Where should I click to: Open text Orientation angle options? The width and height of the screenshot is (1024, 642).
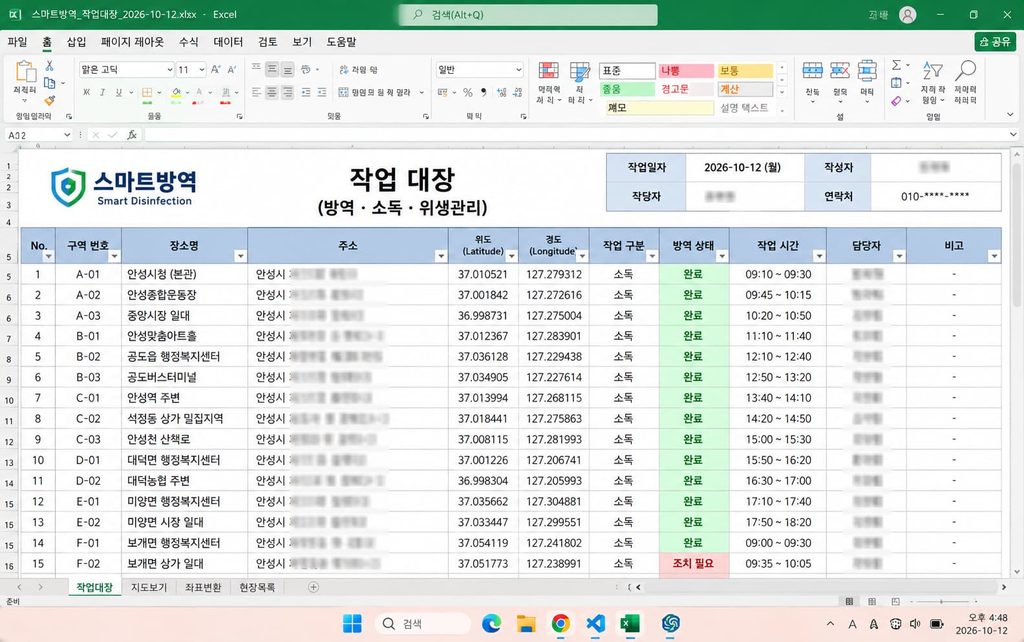coord(305,69)
